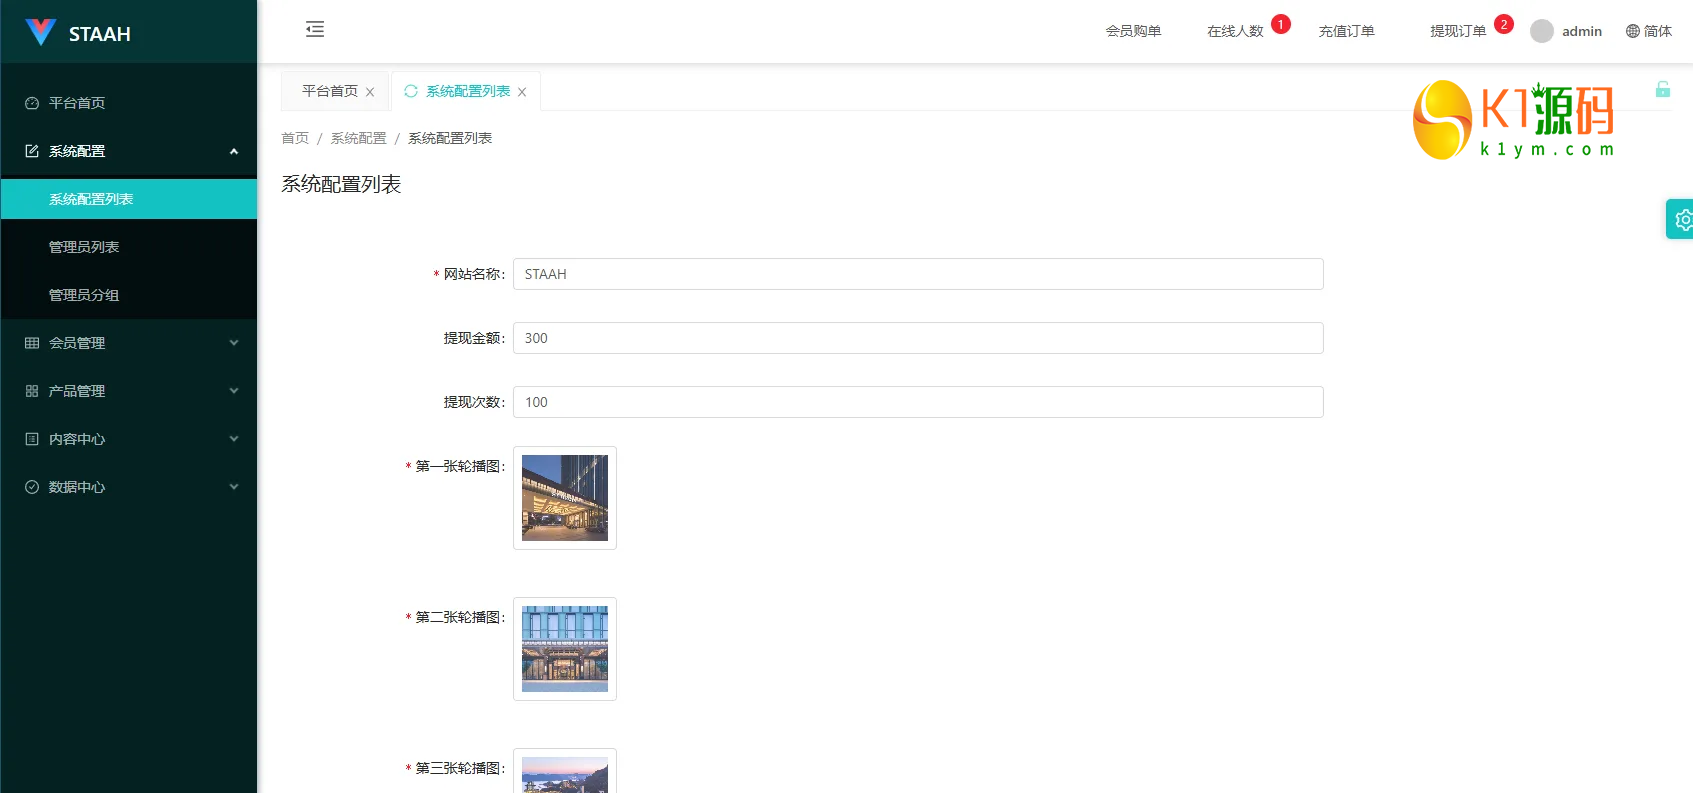Viewport: 1693px width, 793px height.
Task: Open 平台首页 in the sidebar
Action: [129, 103]
